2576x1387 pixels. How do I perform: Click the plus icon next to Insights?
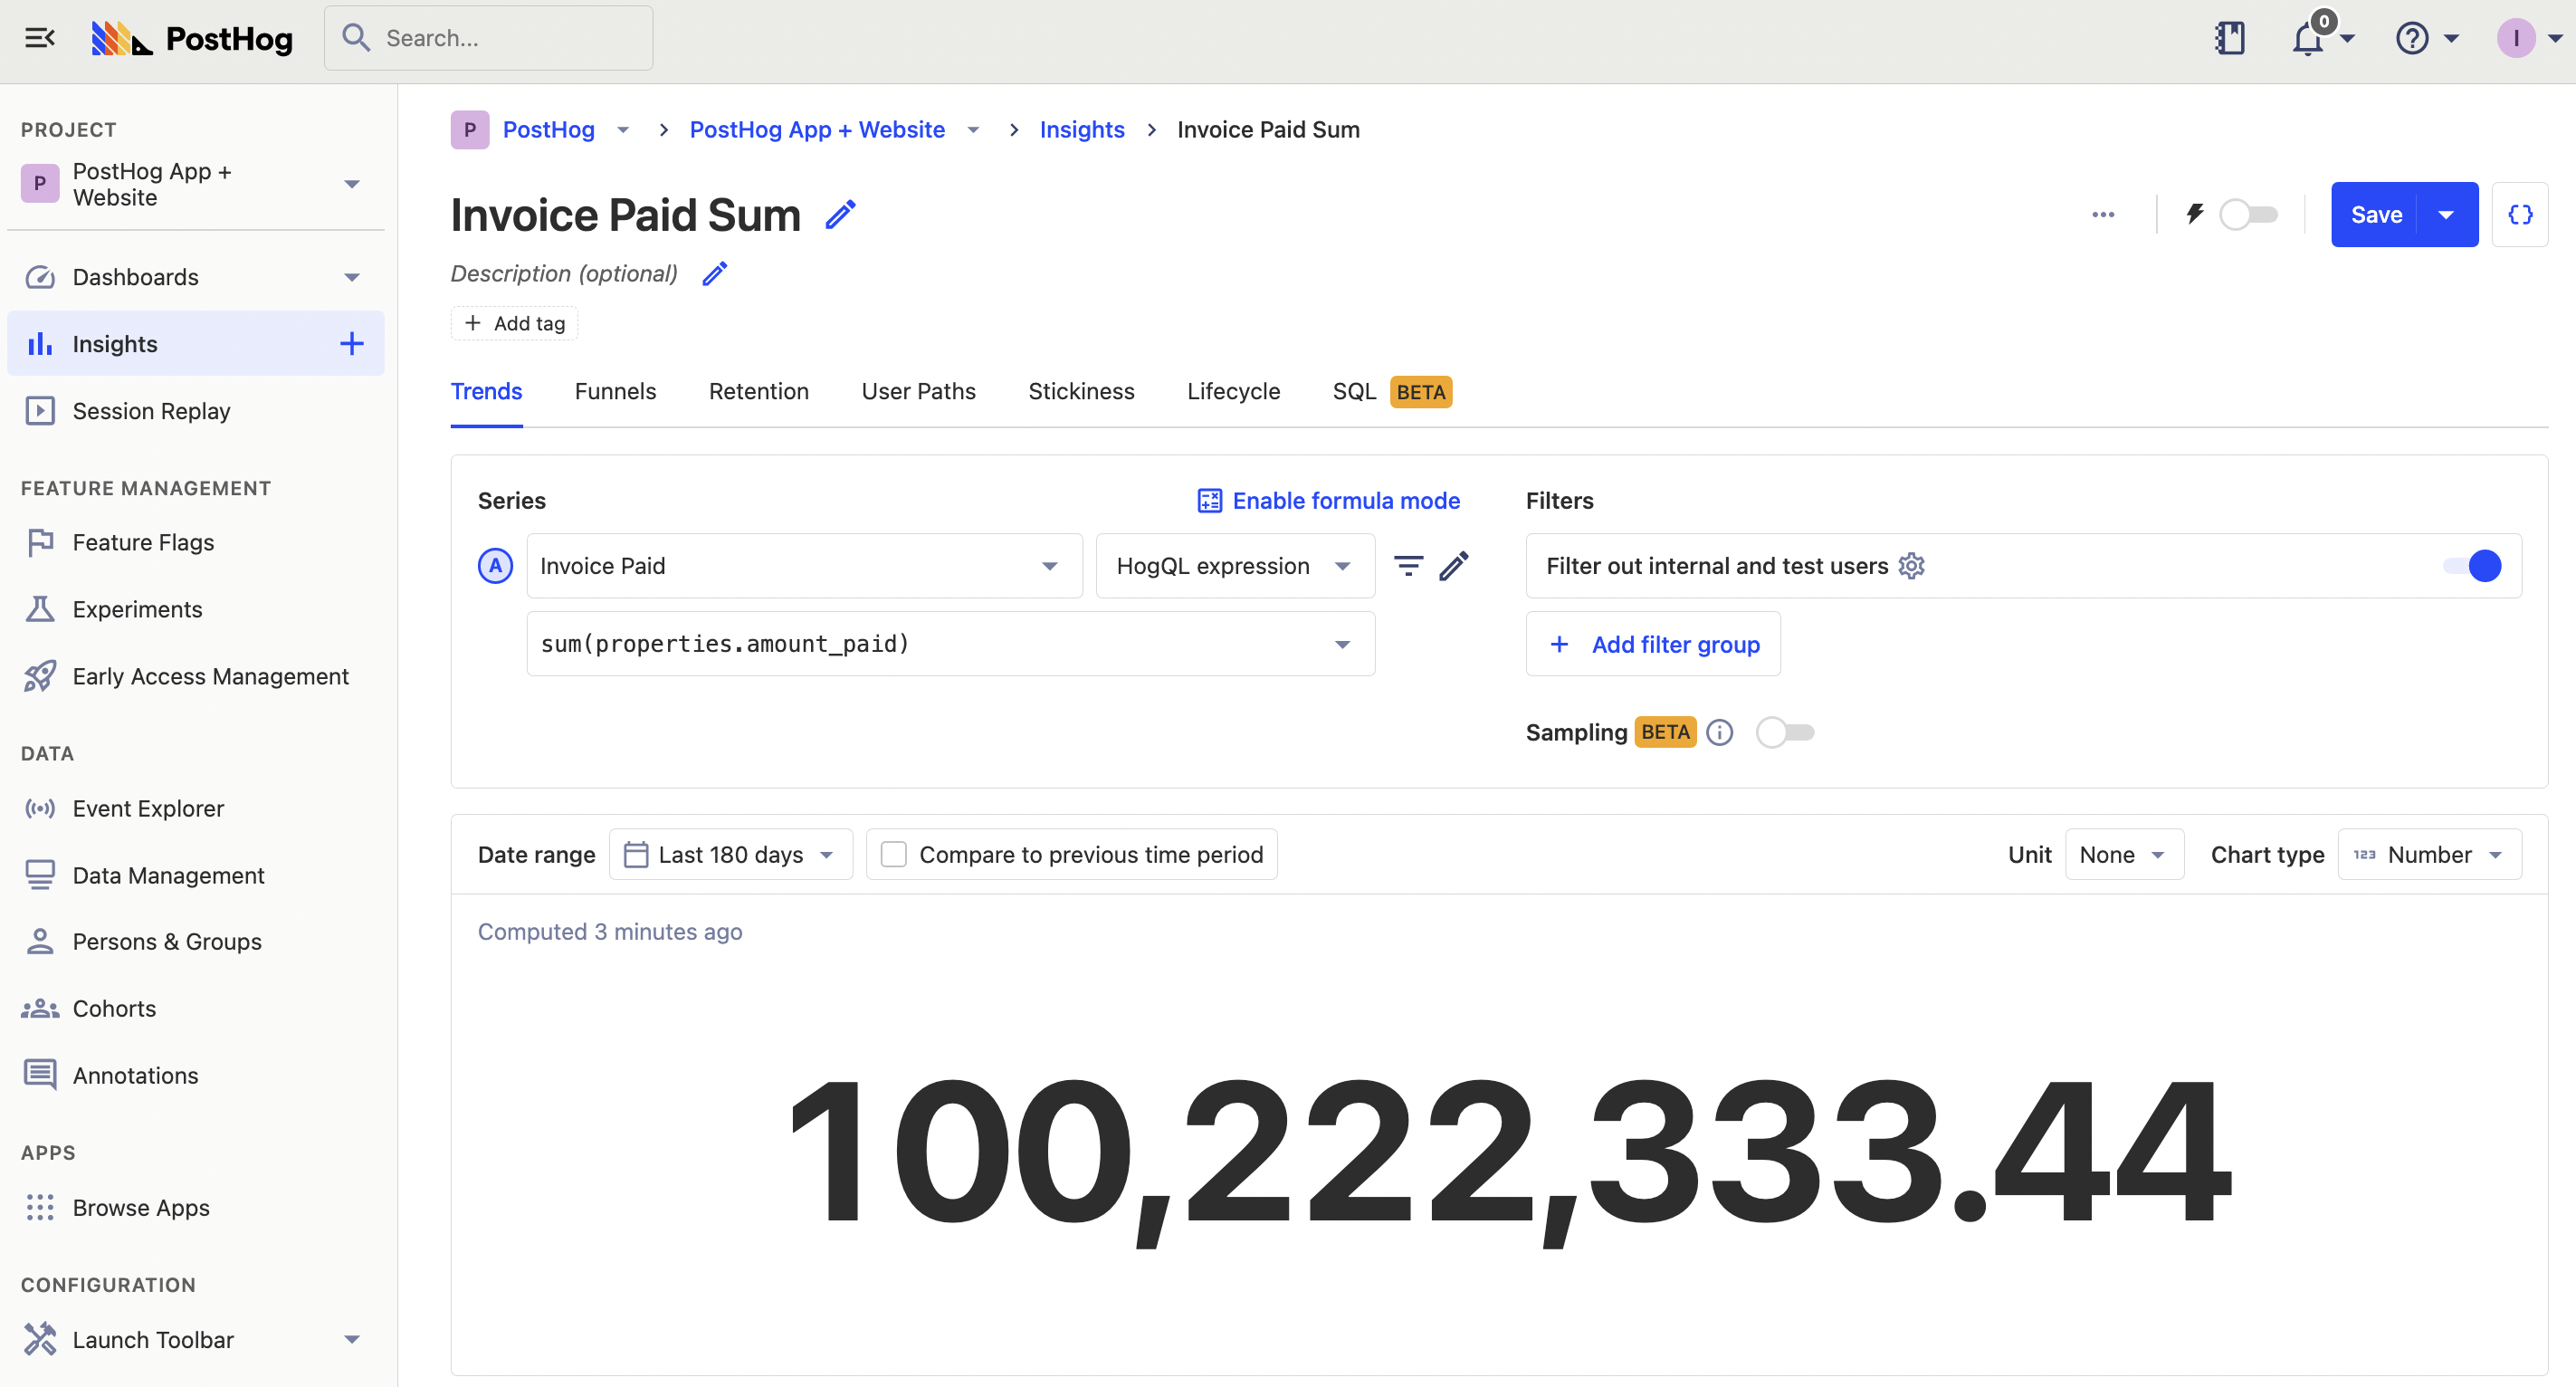coord(351,344)
